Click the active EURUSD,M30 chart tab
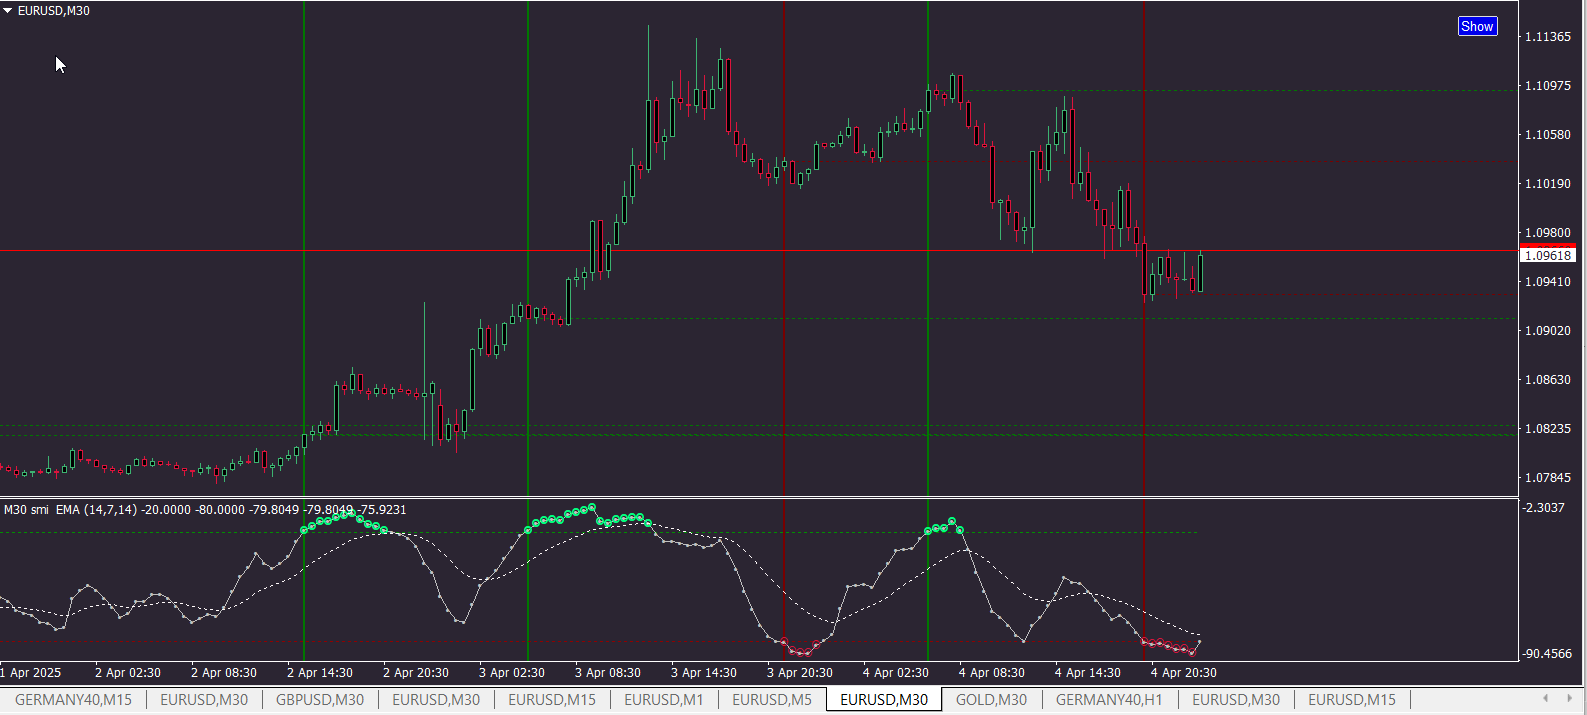The height and width of the screenshot is (715, 1587). click(884, 700)
